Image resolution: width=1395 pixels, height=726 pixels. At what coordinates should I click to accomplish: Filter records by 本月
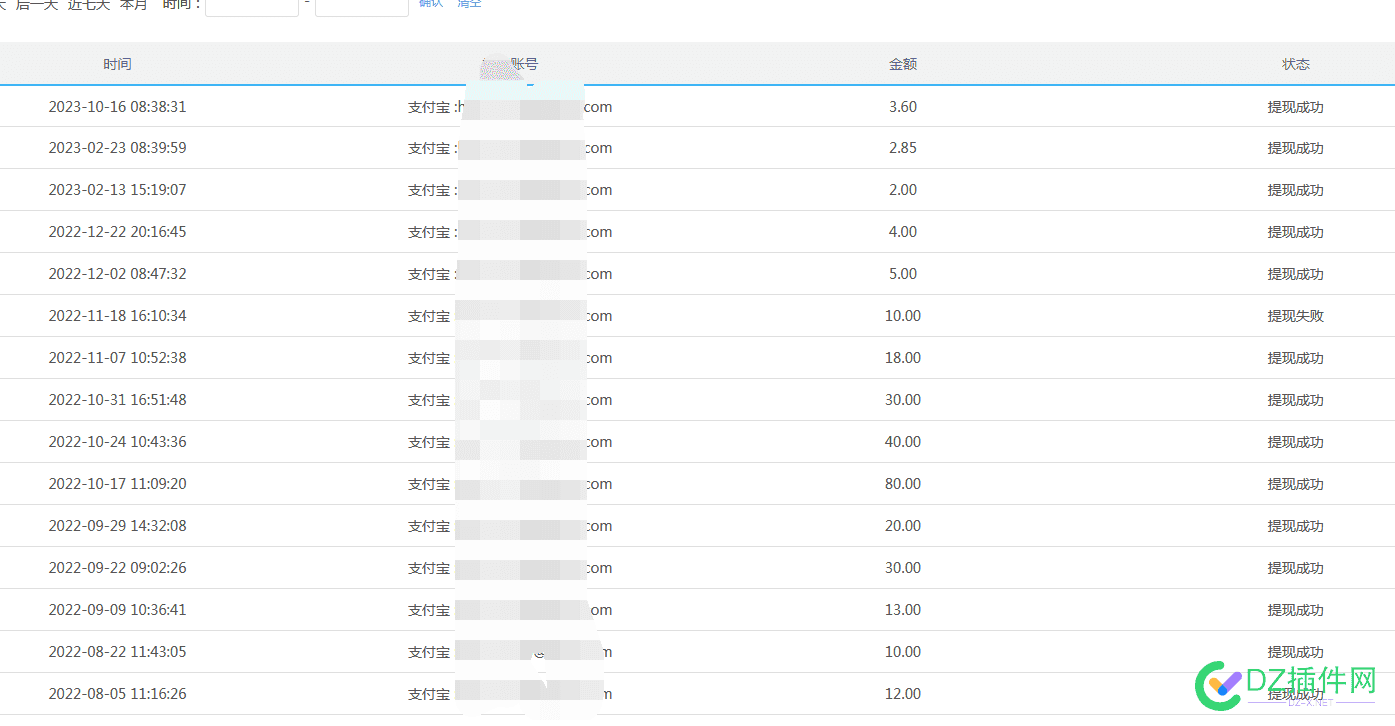133,4
